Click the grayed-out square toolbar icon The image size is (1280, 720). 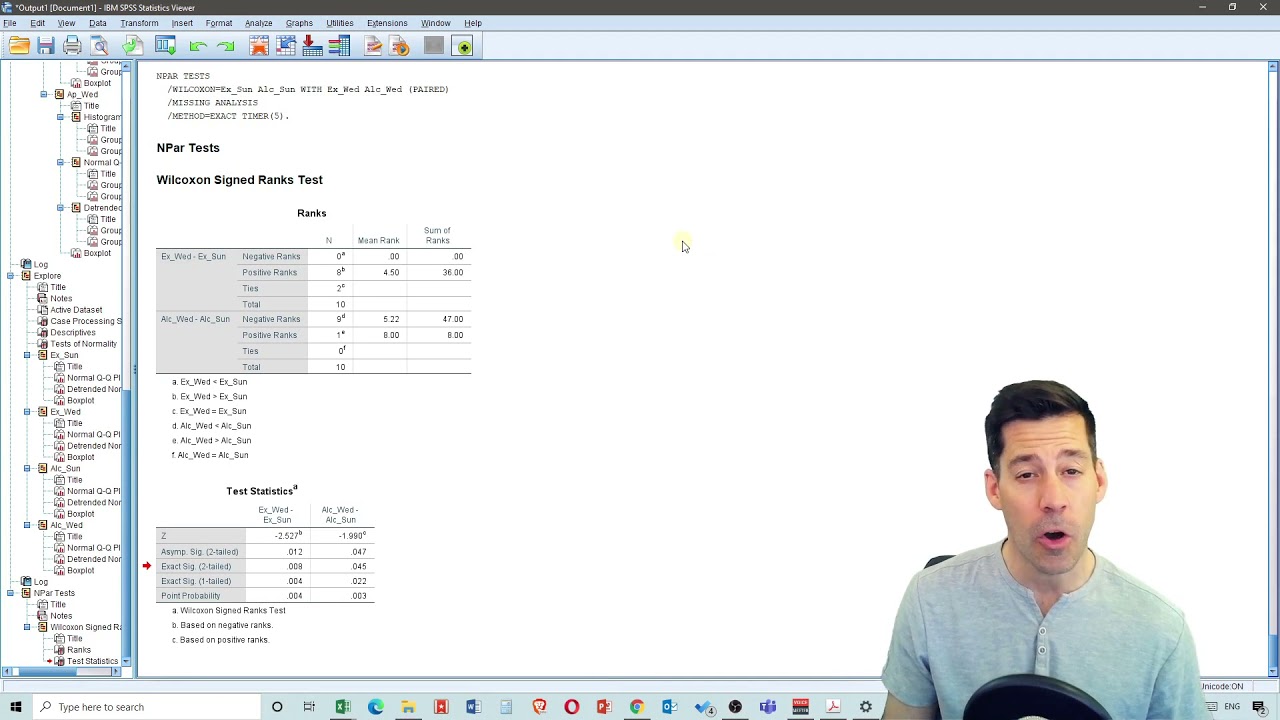(x=433, y=46)
